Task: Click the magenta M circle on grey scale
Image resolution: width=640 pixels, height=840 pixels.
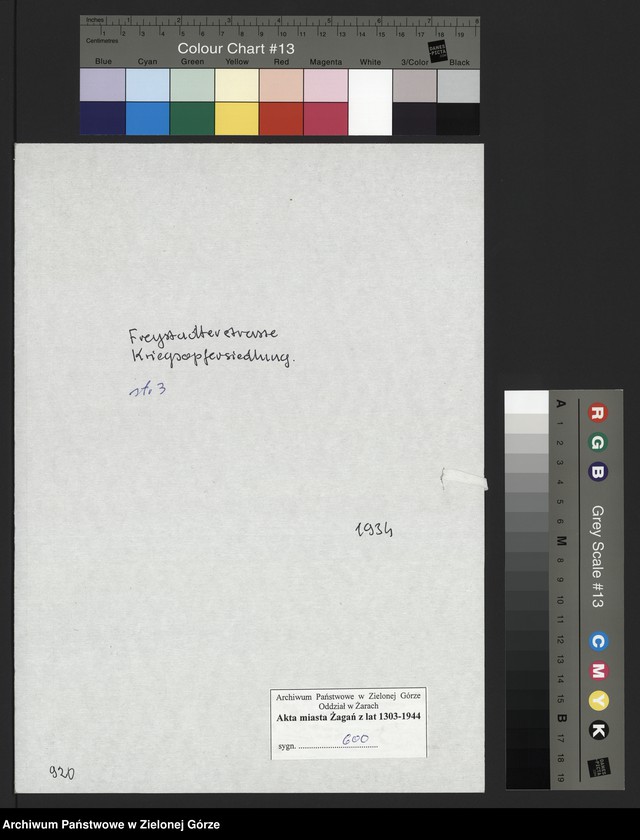Action: (x=598, y=671)
